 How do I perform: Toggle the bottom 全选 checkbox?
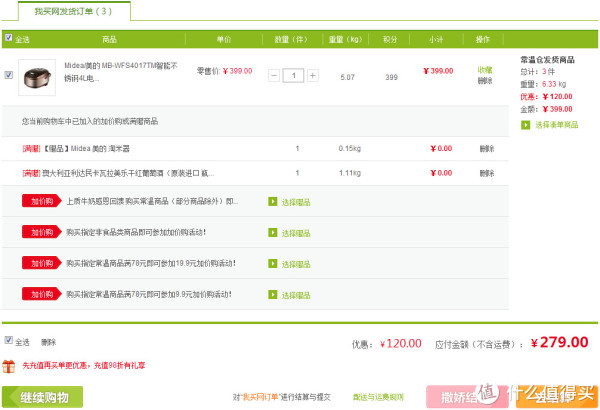pyautogui.click(x=8, y=340)
